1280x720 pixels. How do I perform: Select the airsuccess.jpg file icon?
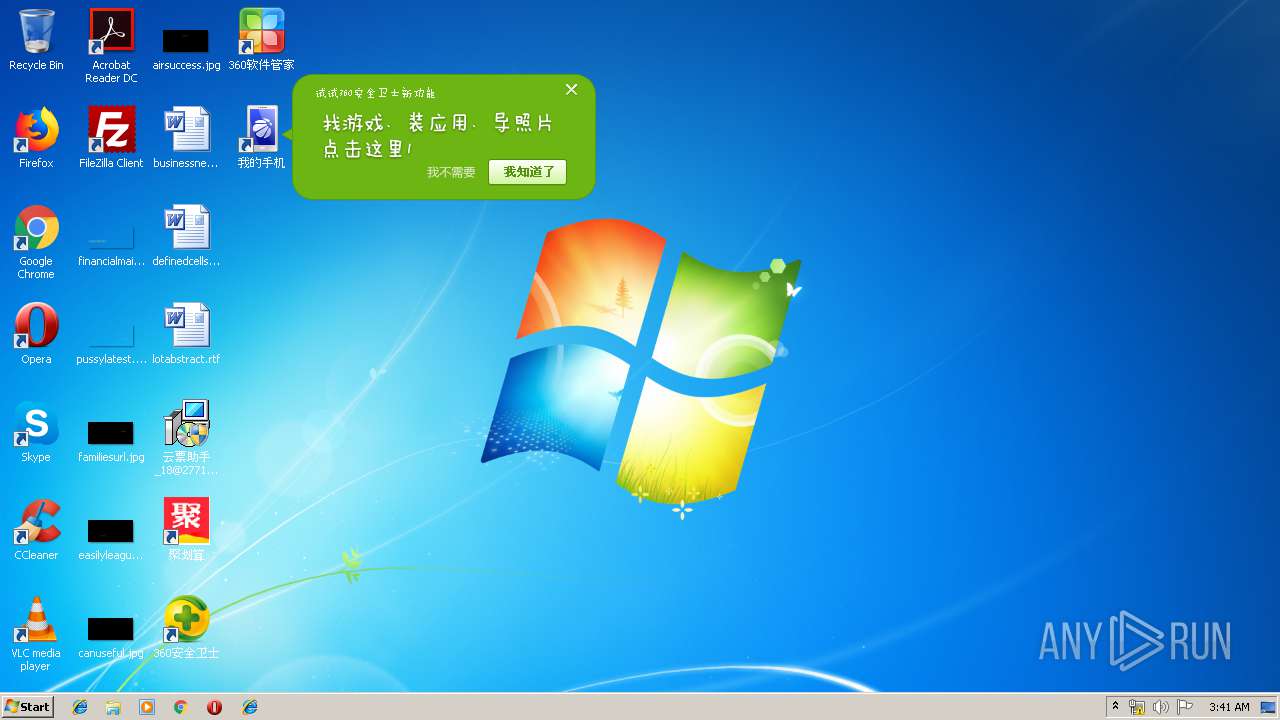coord(186,50)
